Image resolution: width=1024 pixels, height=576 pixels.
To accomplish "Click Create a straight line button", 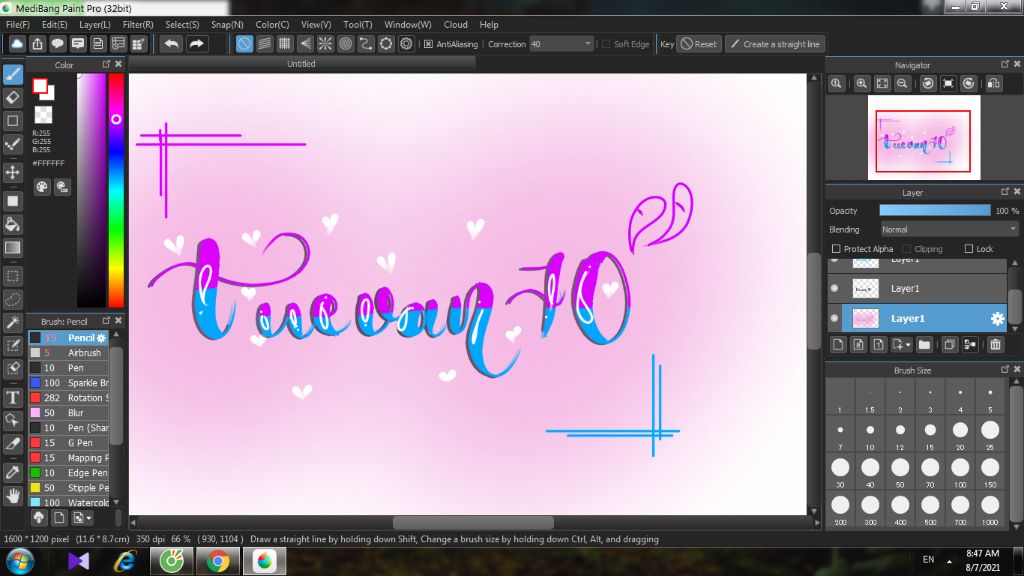I will (775, 44).
